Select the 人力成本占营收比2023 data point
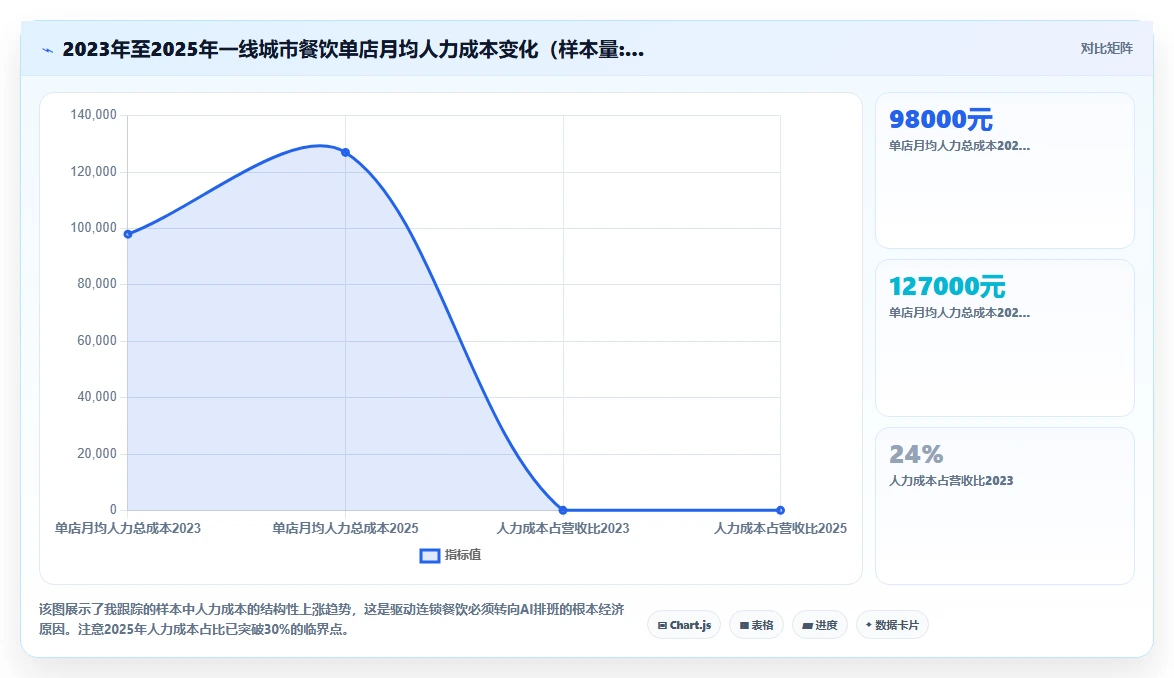1174x678 pixels. (563, 510)
